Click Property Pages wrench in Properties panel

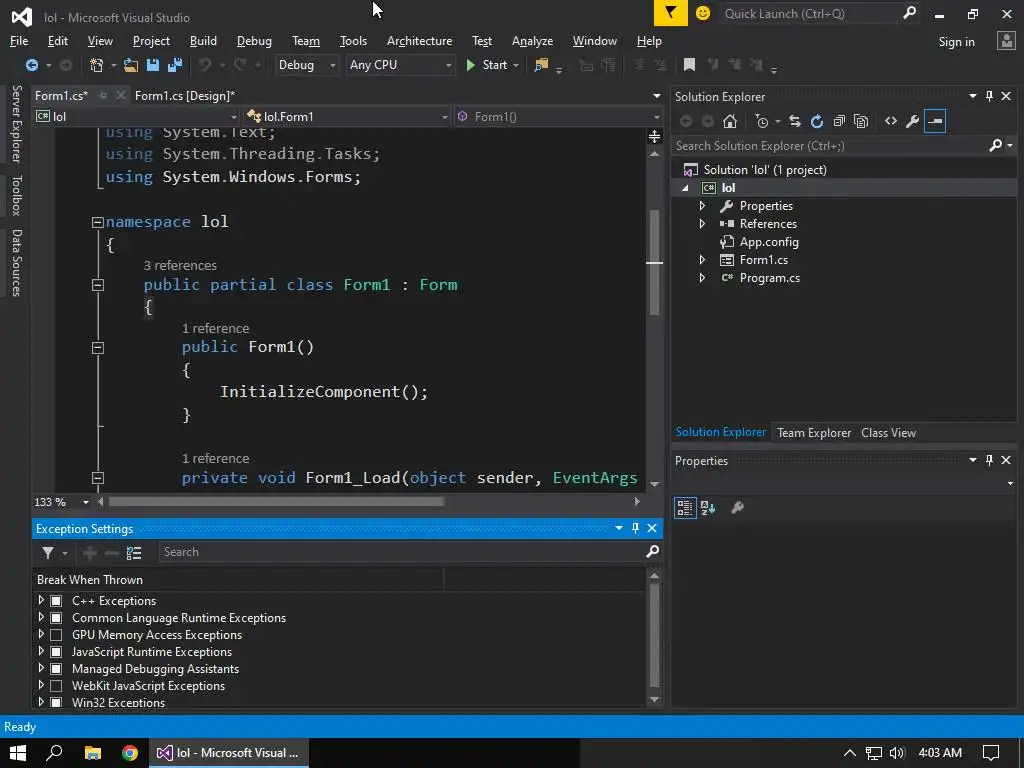point(737,507)
